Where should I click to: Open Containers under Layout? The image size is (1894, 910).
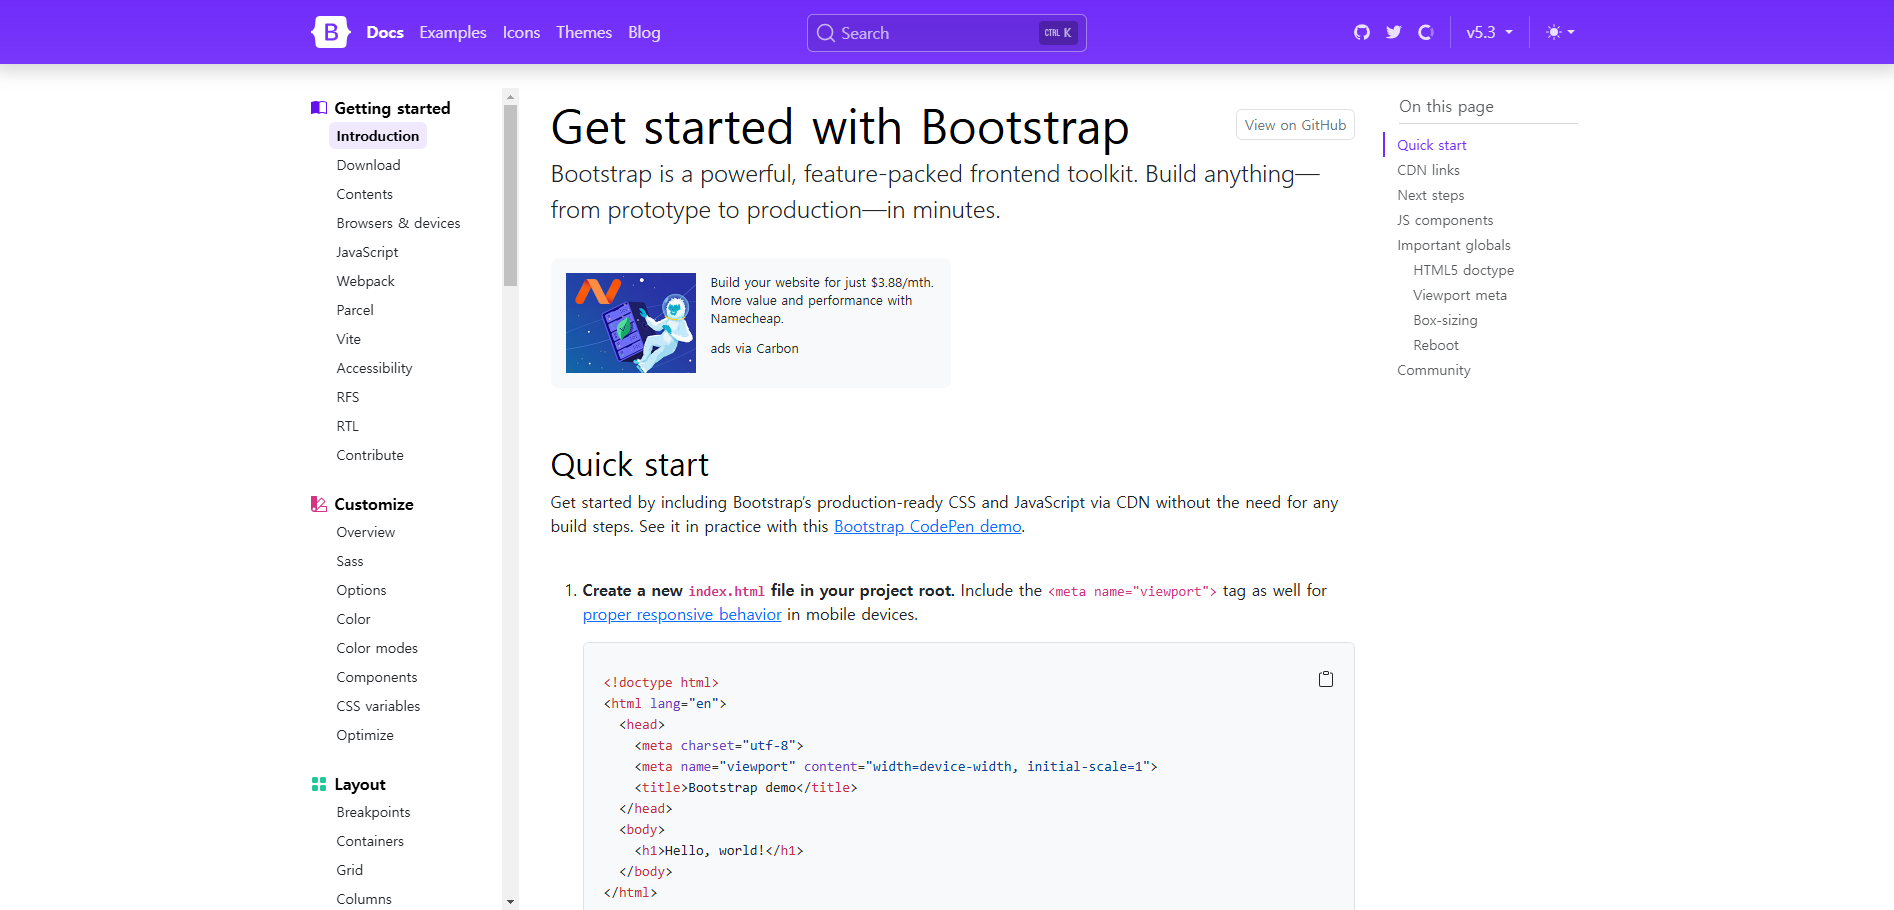coord(370,841)
